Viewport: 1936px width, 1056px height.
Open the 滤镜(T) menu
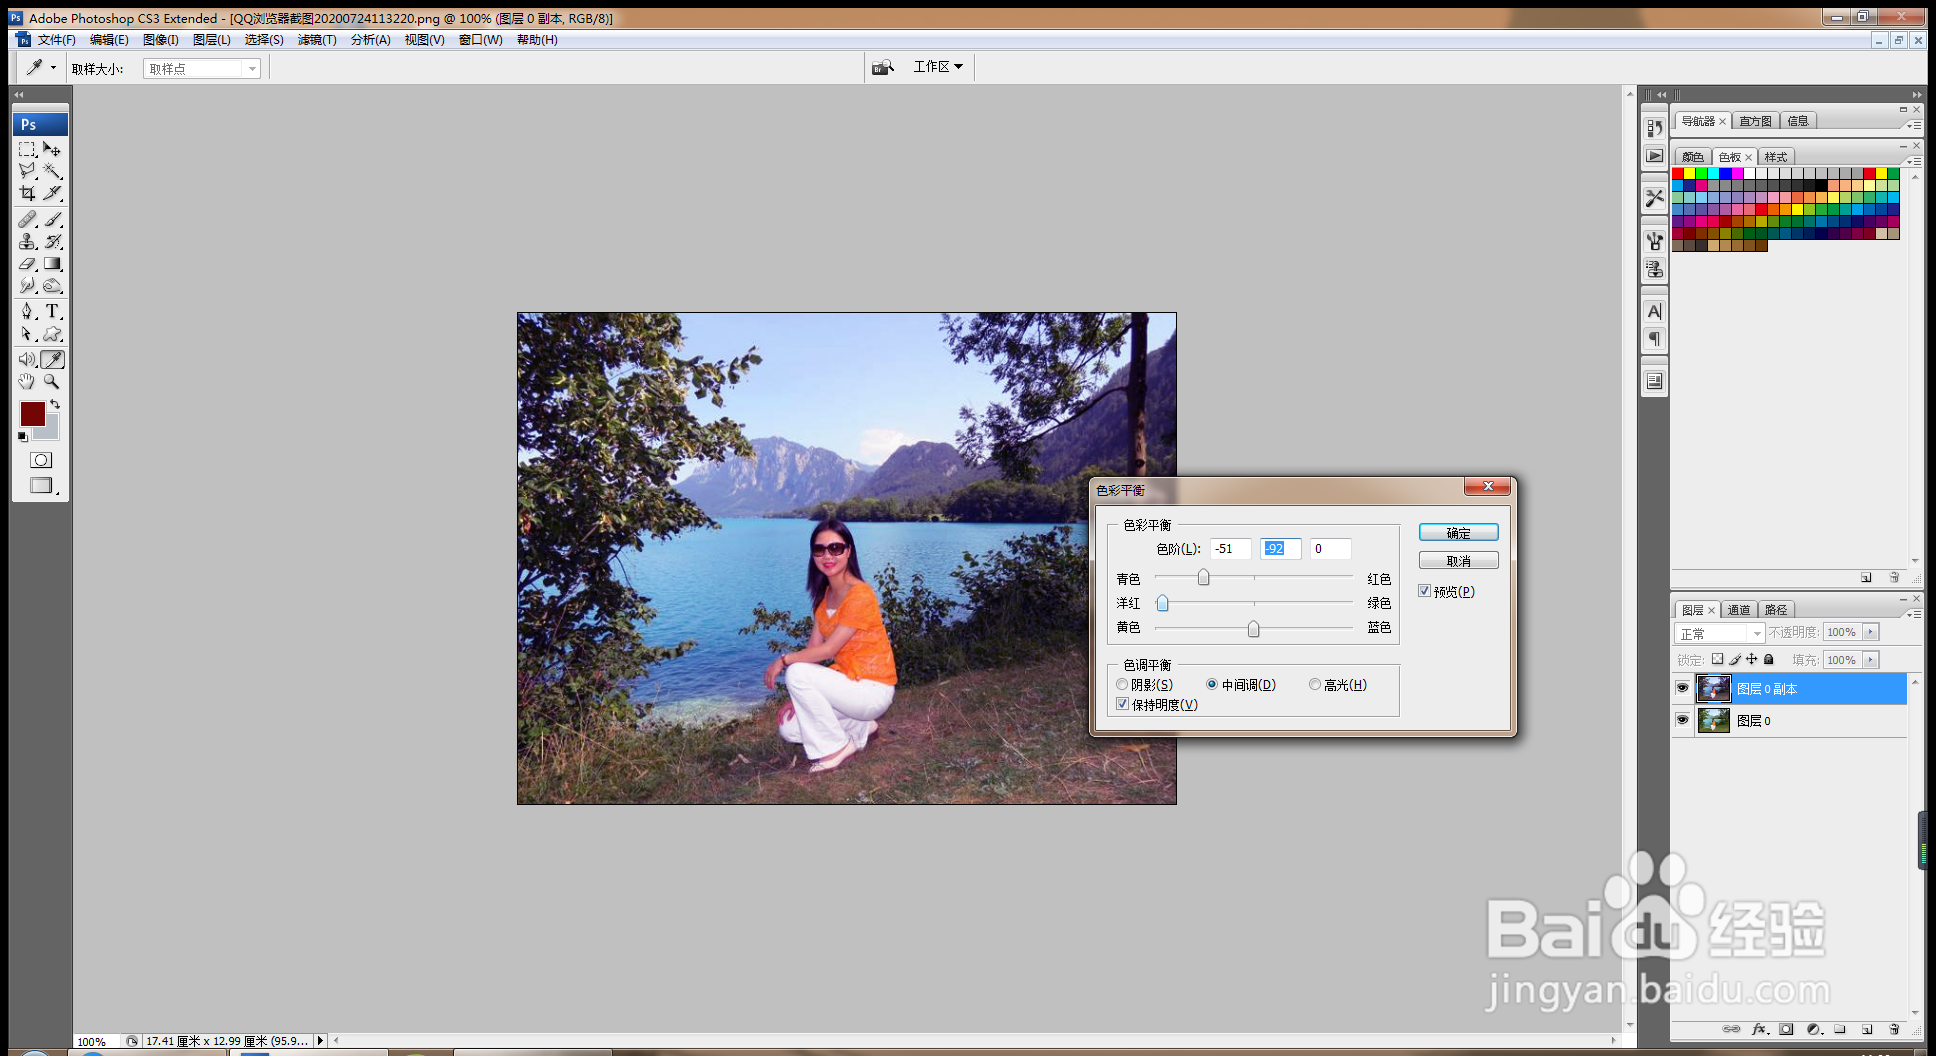coord(317,40)
